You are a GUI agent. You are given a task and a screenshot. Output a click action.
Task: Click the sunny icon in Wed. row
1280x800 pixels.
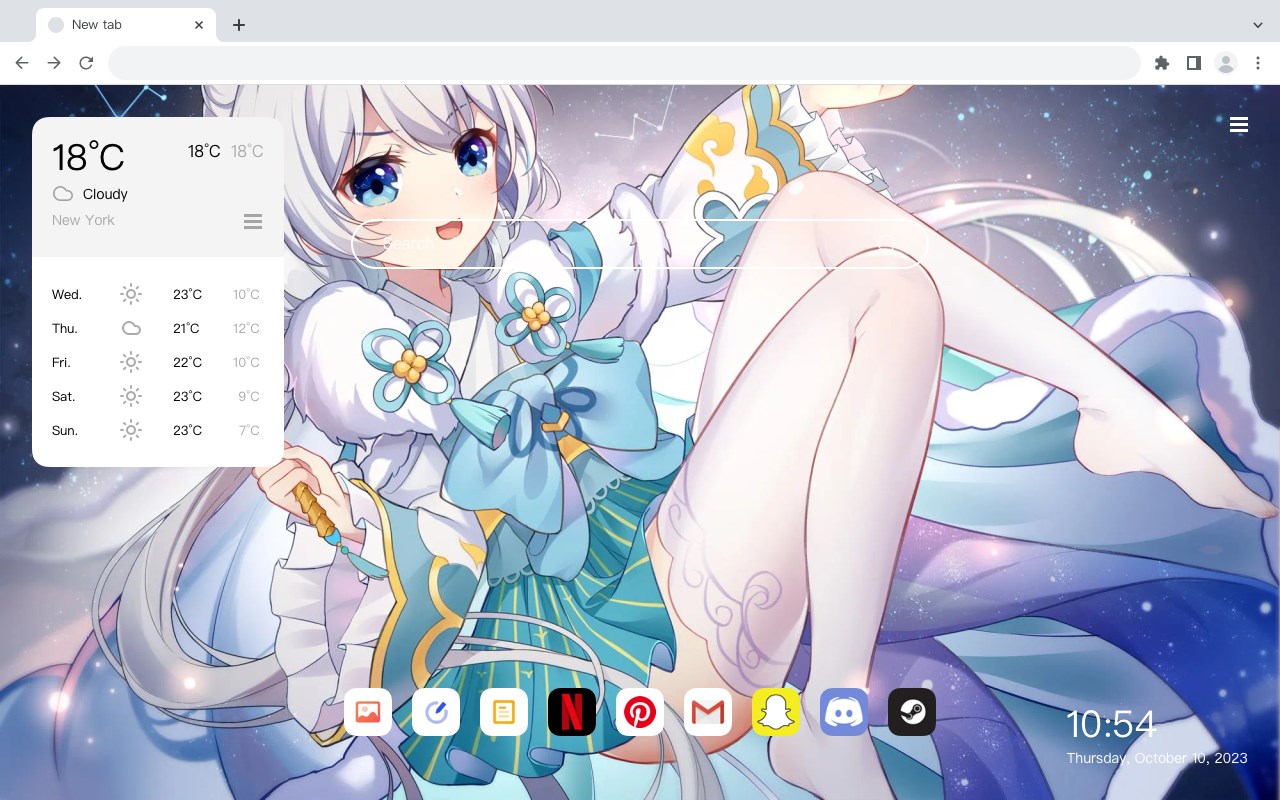pyautogui.click(x=131, y=294)
